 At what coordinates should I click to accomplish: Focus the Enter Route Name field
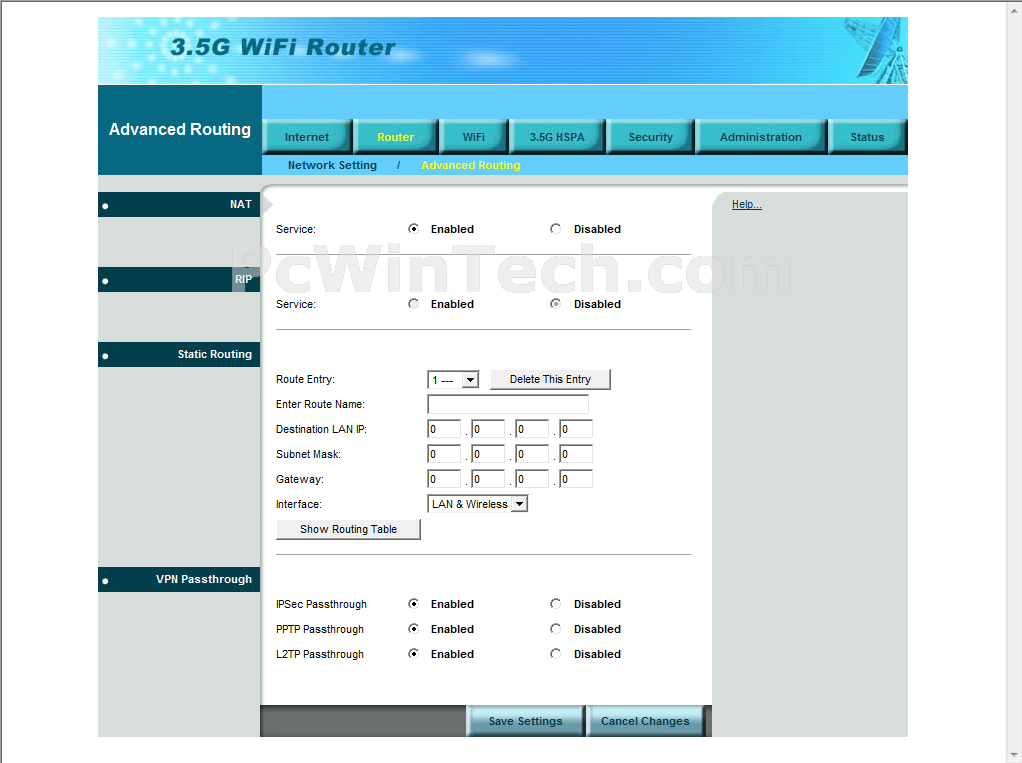[508, 404]
